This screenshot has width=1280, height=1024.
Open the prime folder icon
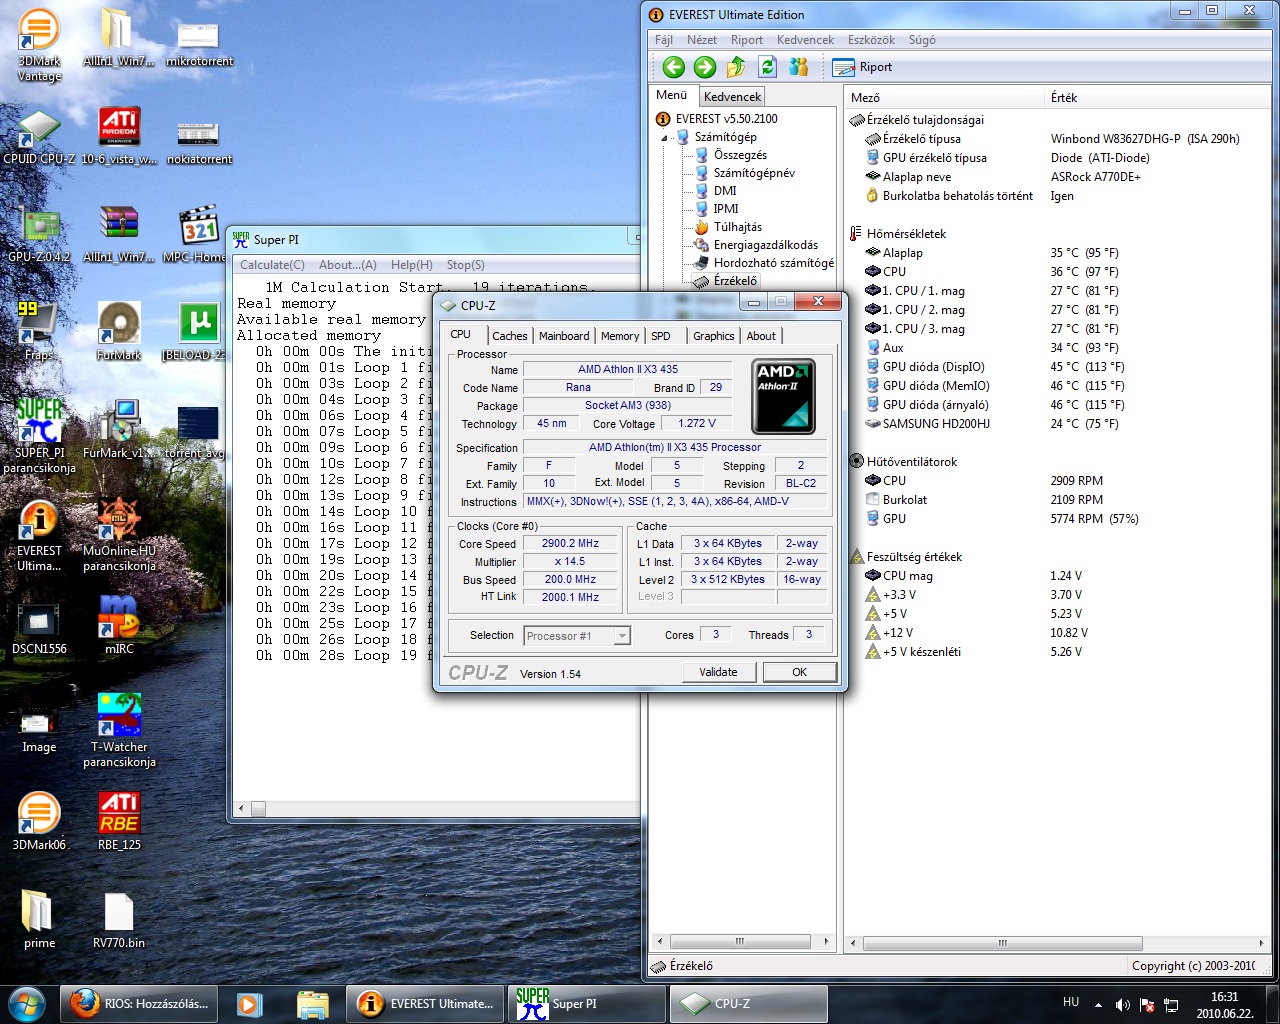(39, 920)
